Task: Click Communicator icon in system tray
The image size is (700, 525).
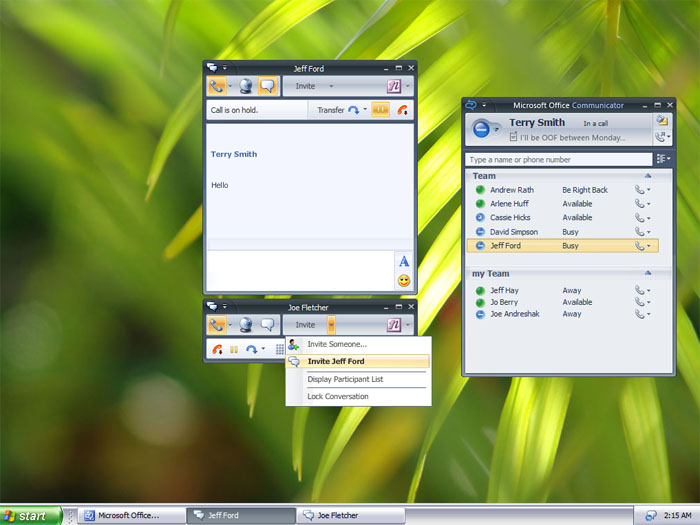Action: (x=651, y=516)
